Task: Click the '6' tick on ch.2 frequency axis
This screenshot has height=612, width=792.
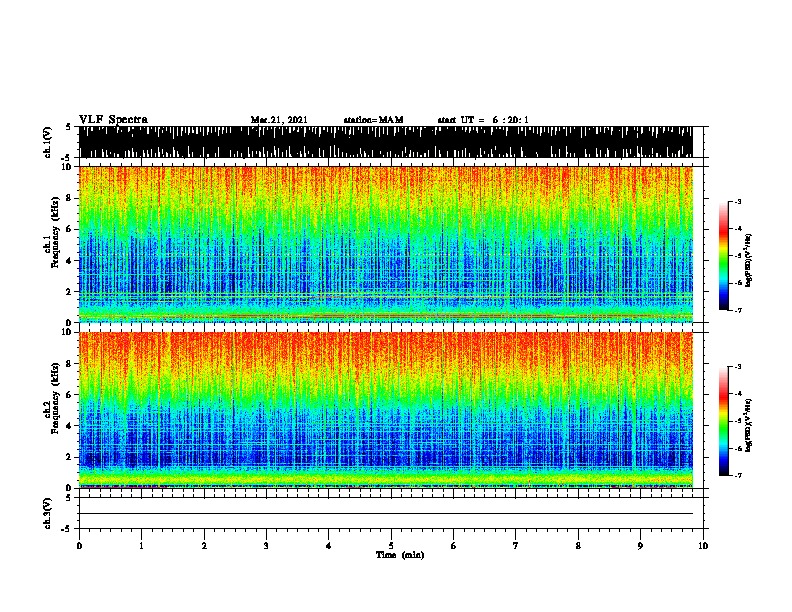Action: point(71,395)
